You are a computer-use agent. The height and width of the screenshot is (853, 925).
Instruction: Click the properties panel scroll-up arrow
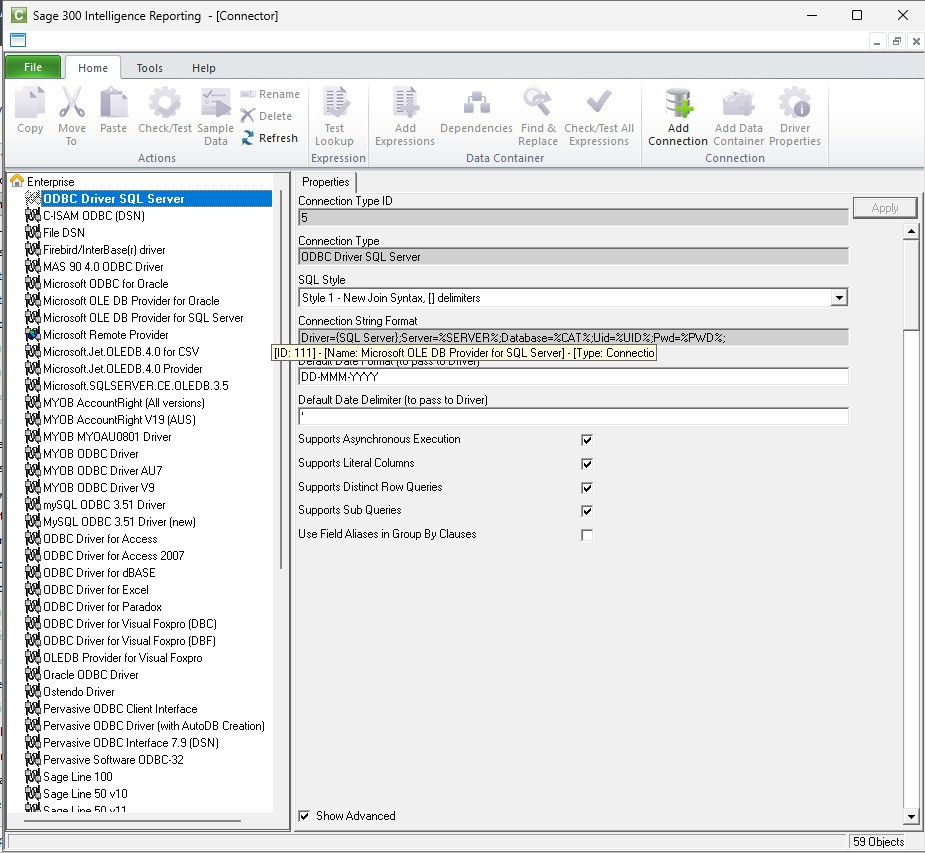911,231
